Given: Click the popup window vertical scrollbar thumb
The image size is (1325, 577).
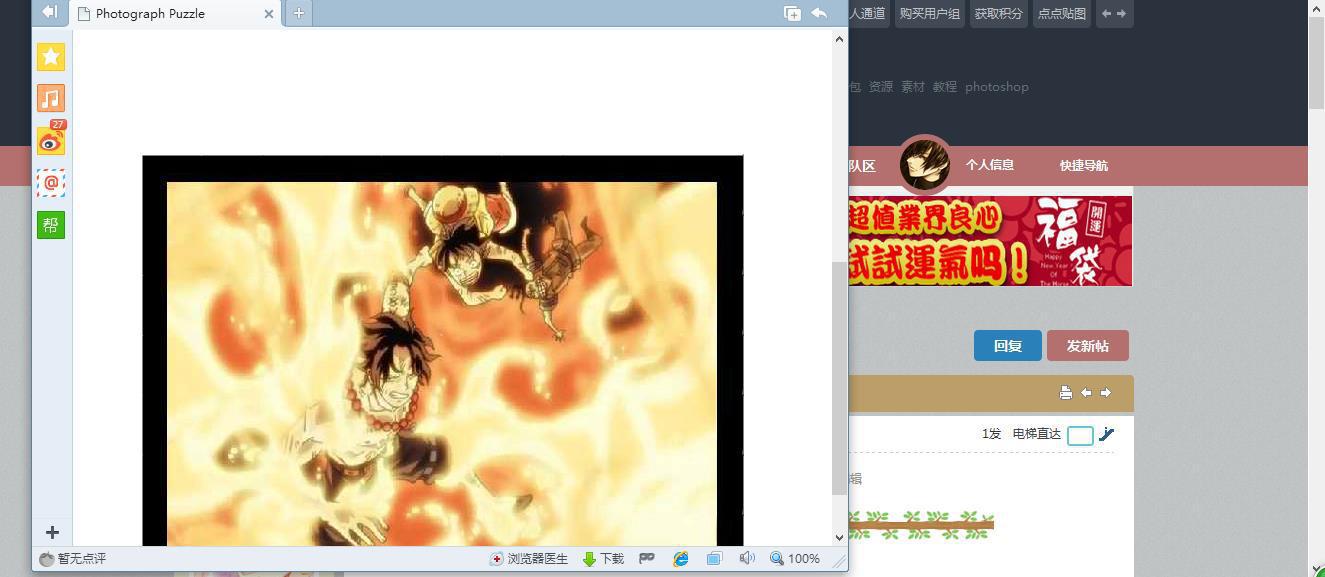Looking at the screenshot, I should pos(839,378).
